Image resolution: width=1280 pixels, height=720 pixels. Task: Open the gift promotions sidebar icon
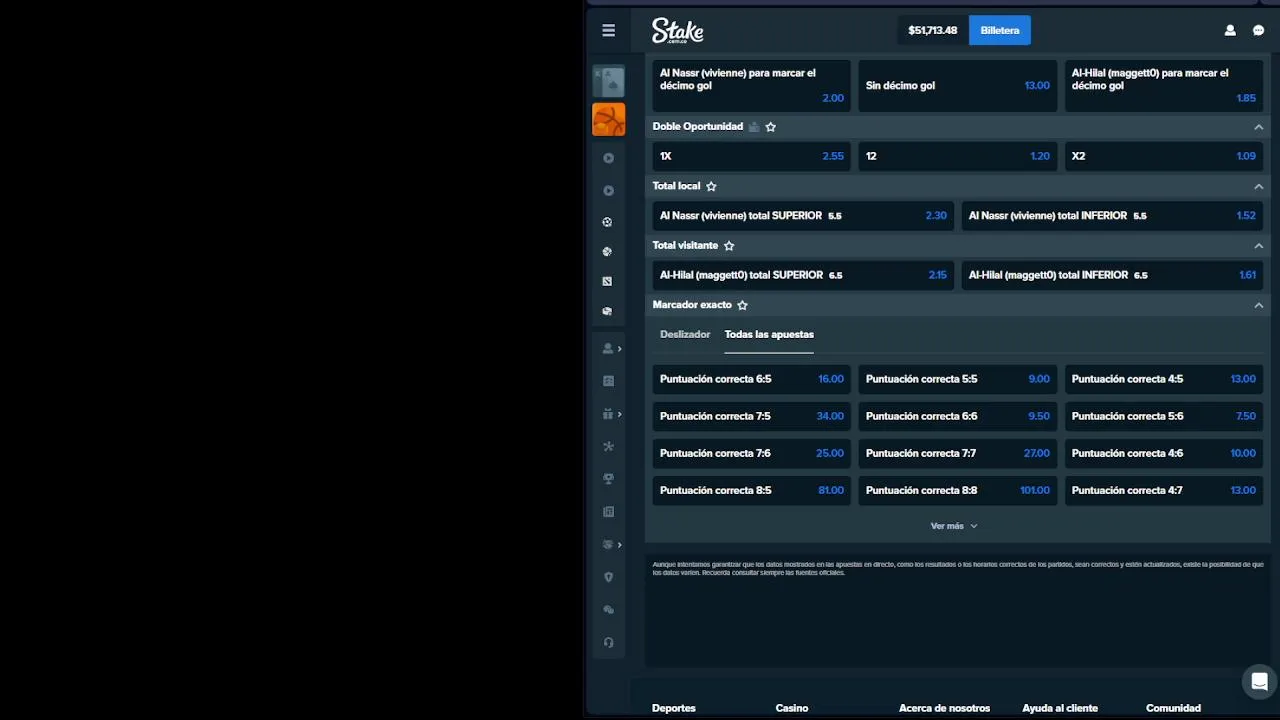tap(607, 414)
